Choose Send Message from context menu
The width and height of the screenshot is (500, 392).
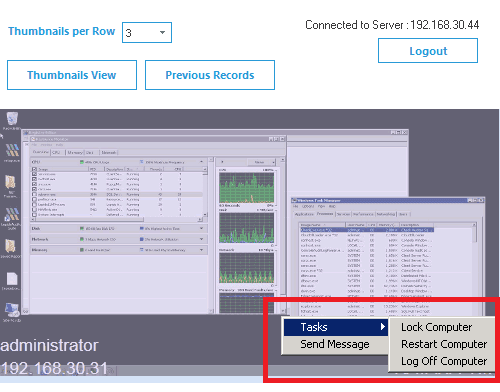point(335,344)
